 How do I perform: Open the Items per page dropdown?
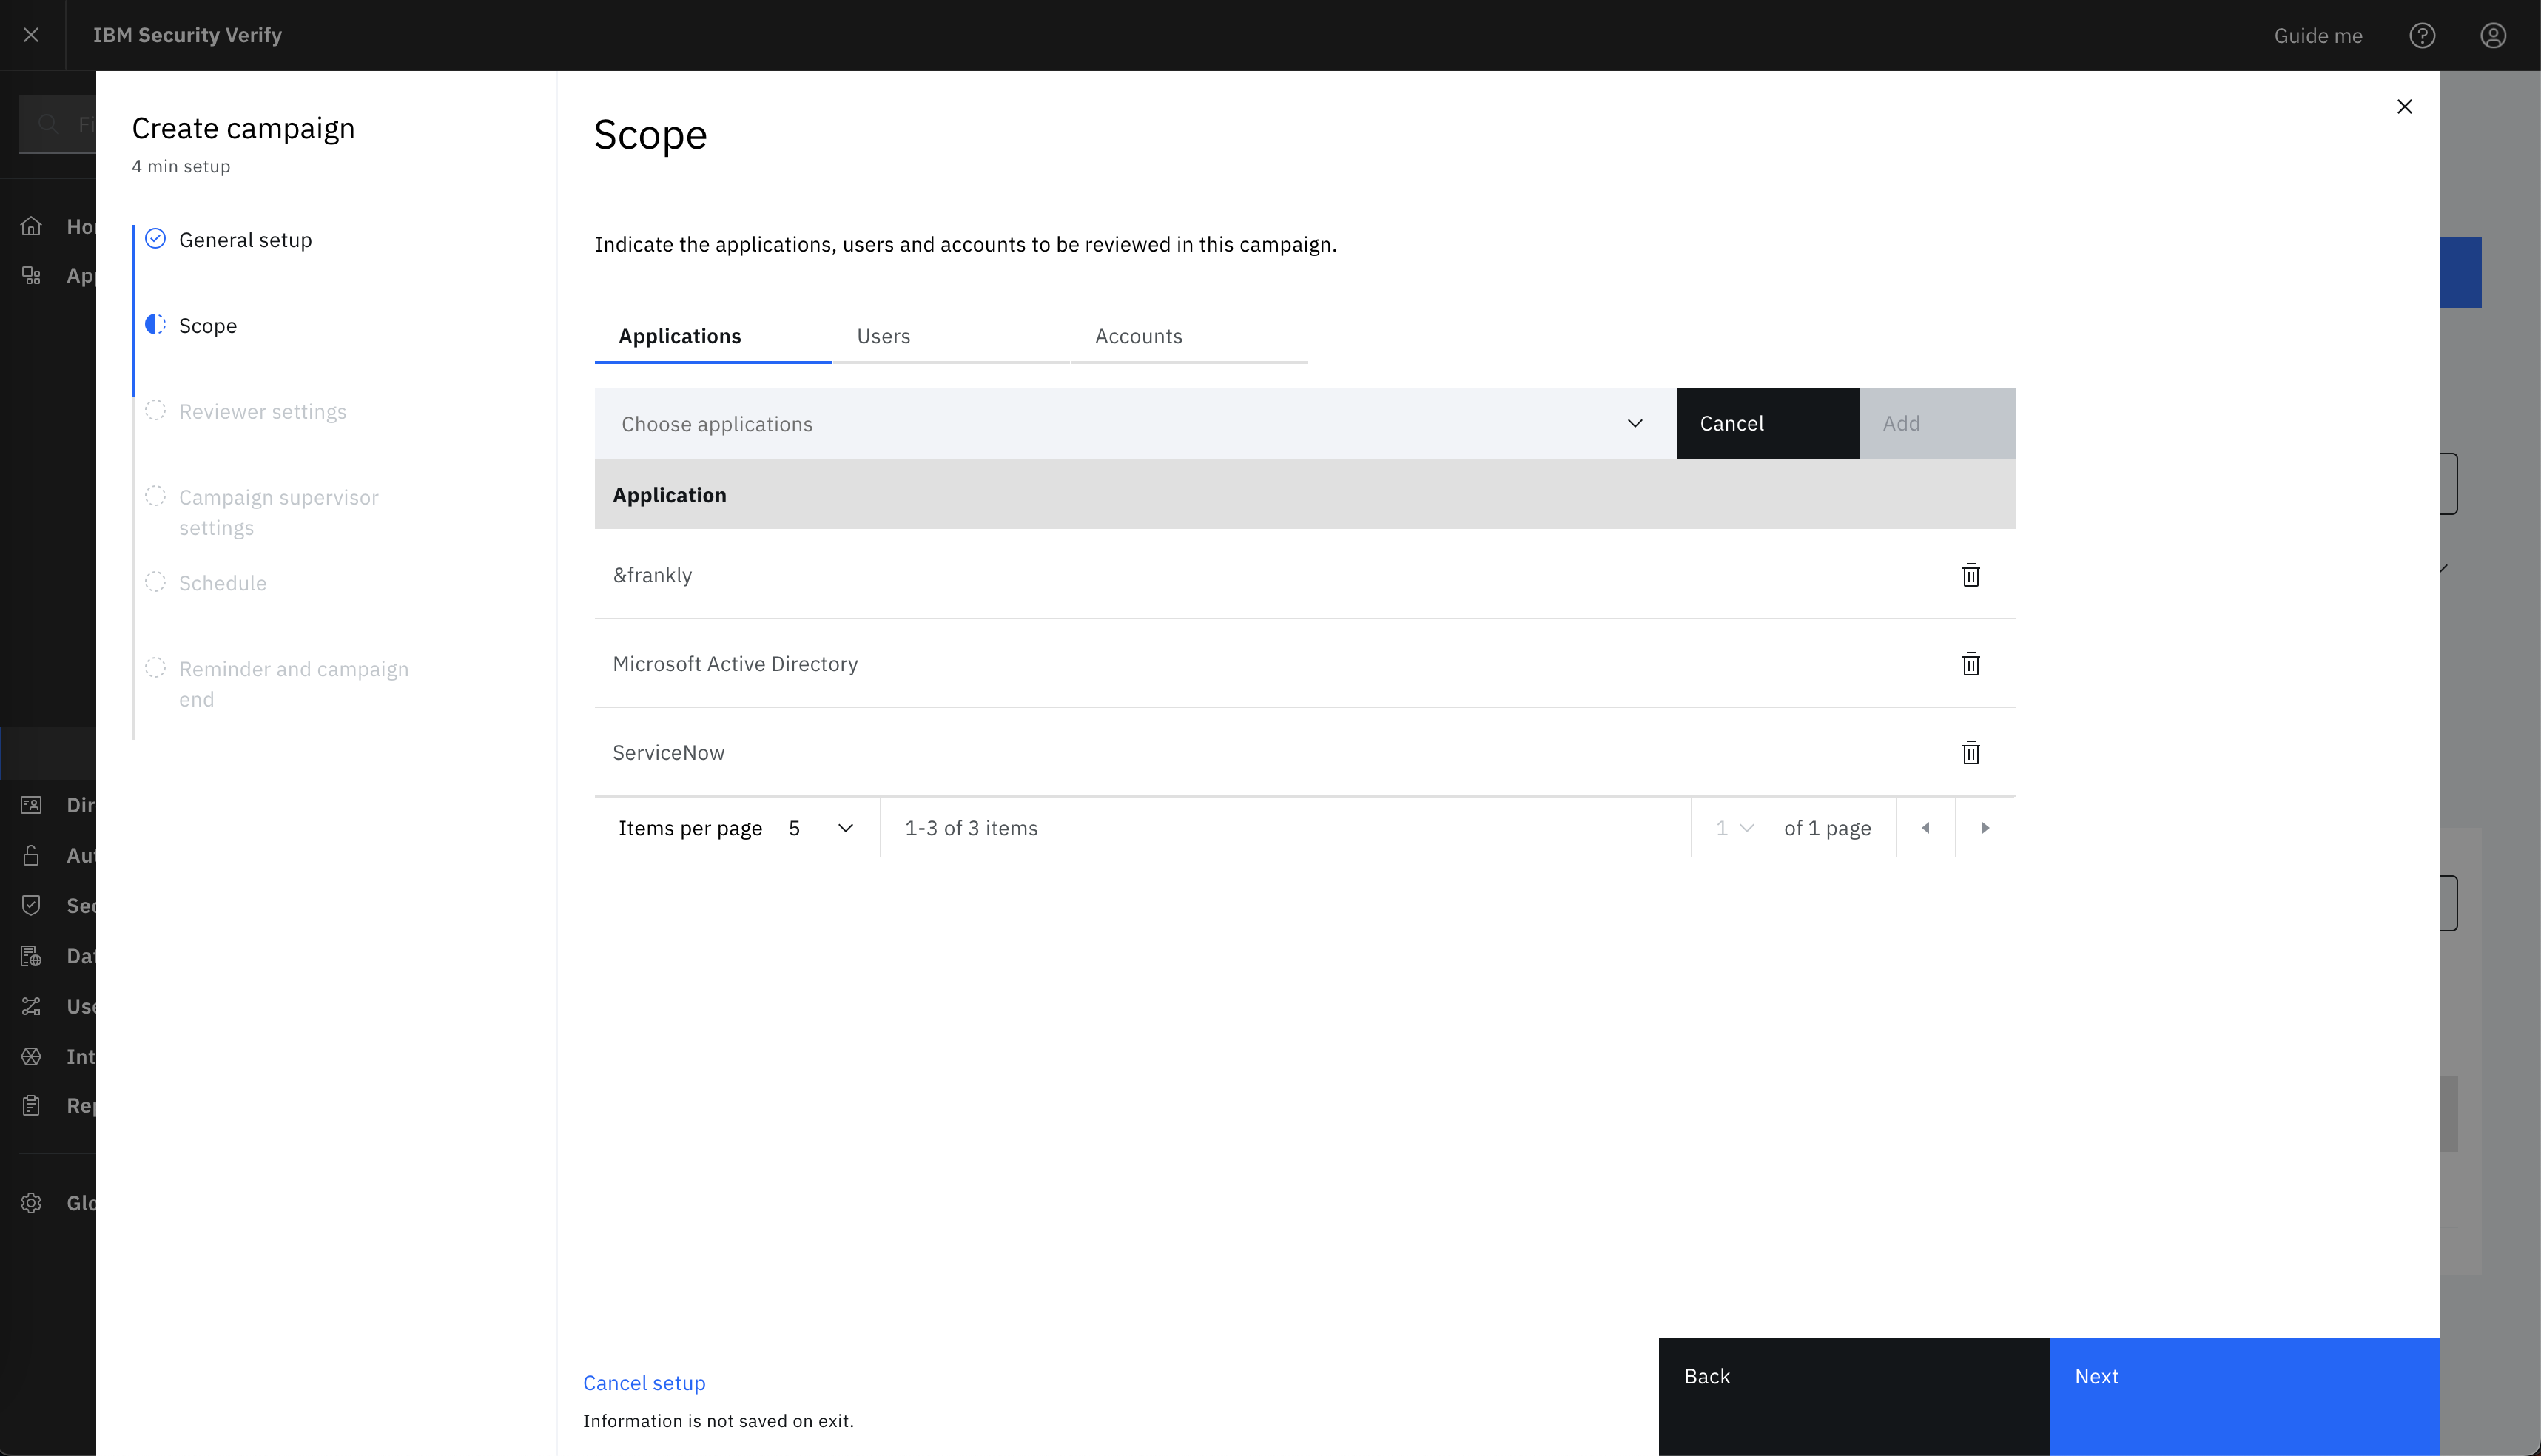[820, 828]
